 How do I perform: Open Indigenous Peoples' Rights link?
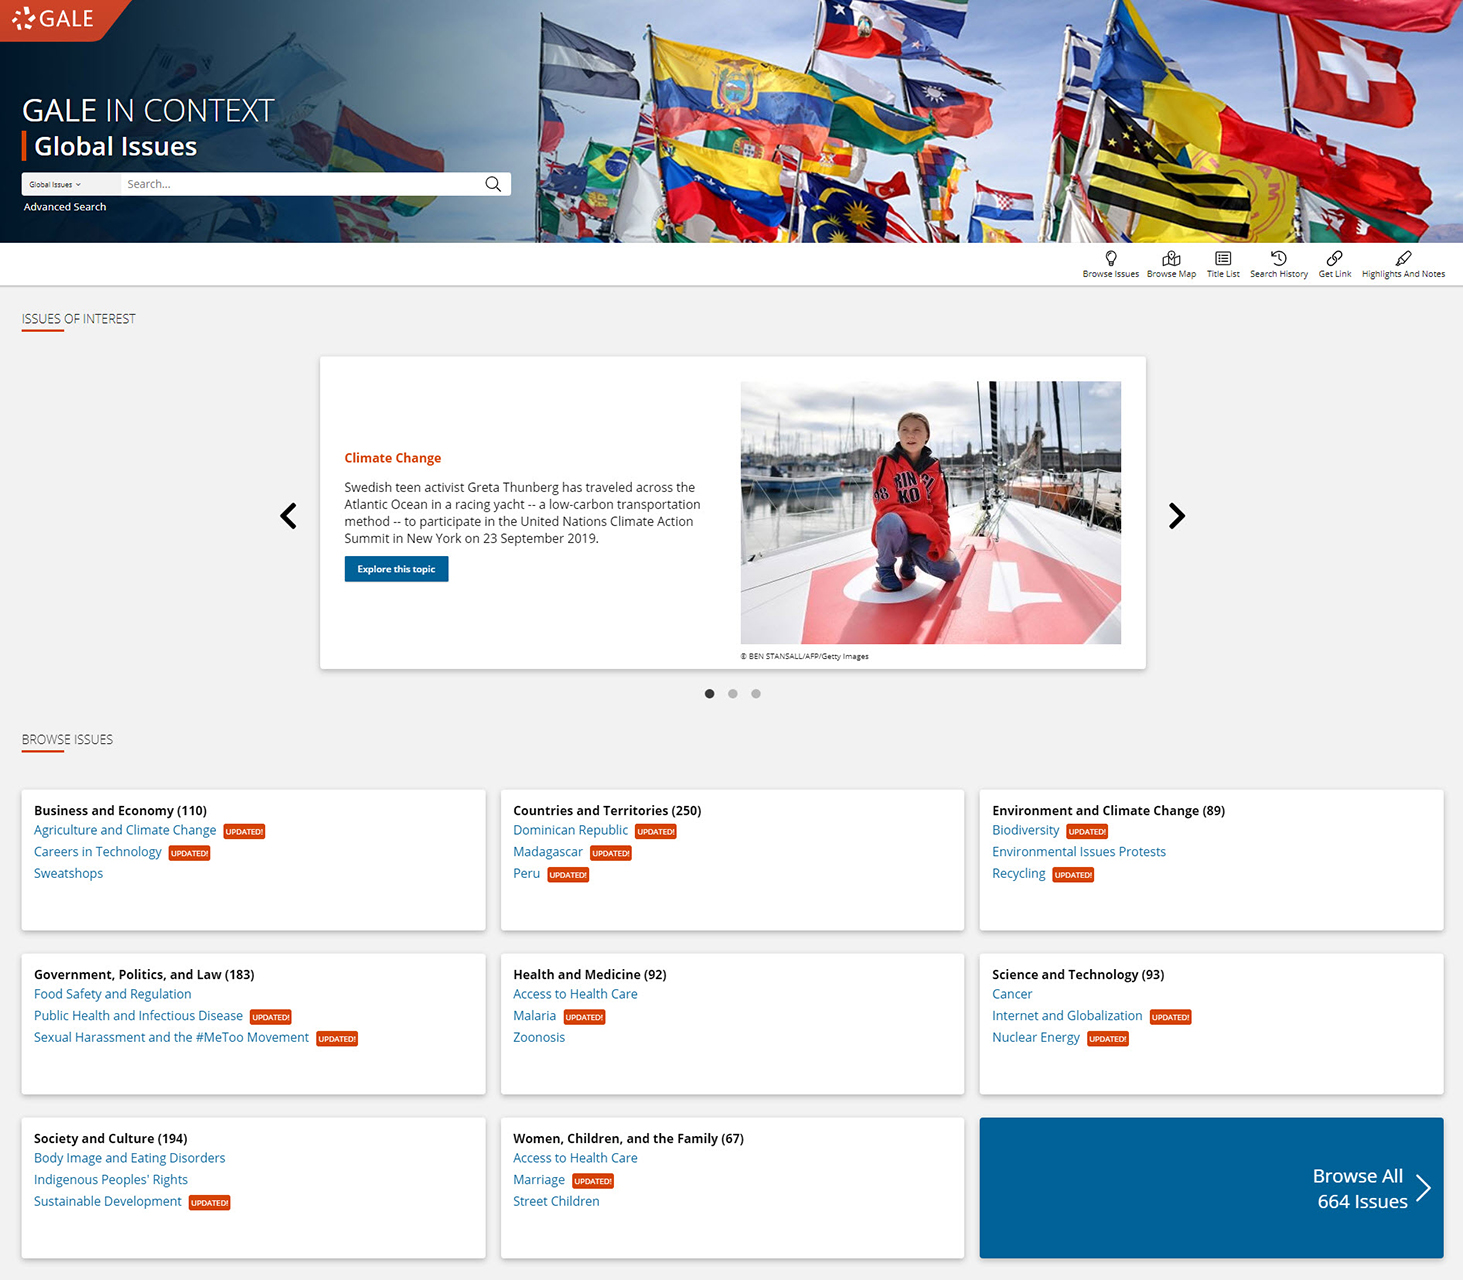pos(111,1180)
